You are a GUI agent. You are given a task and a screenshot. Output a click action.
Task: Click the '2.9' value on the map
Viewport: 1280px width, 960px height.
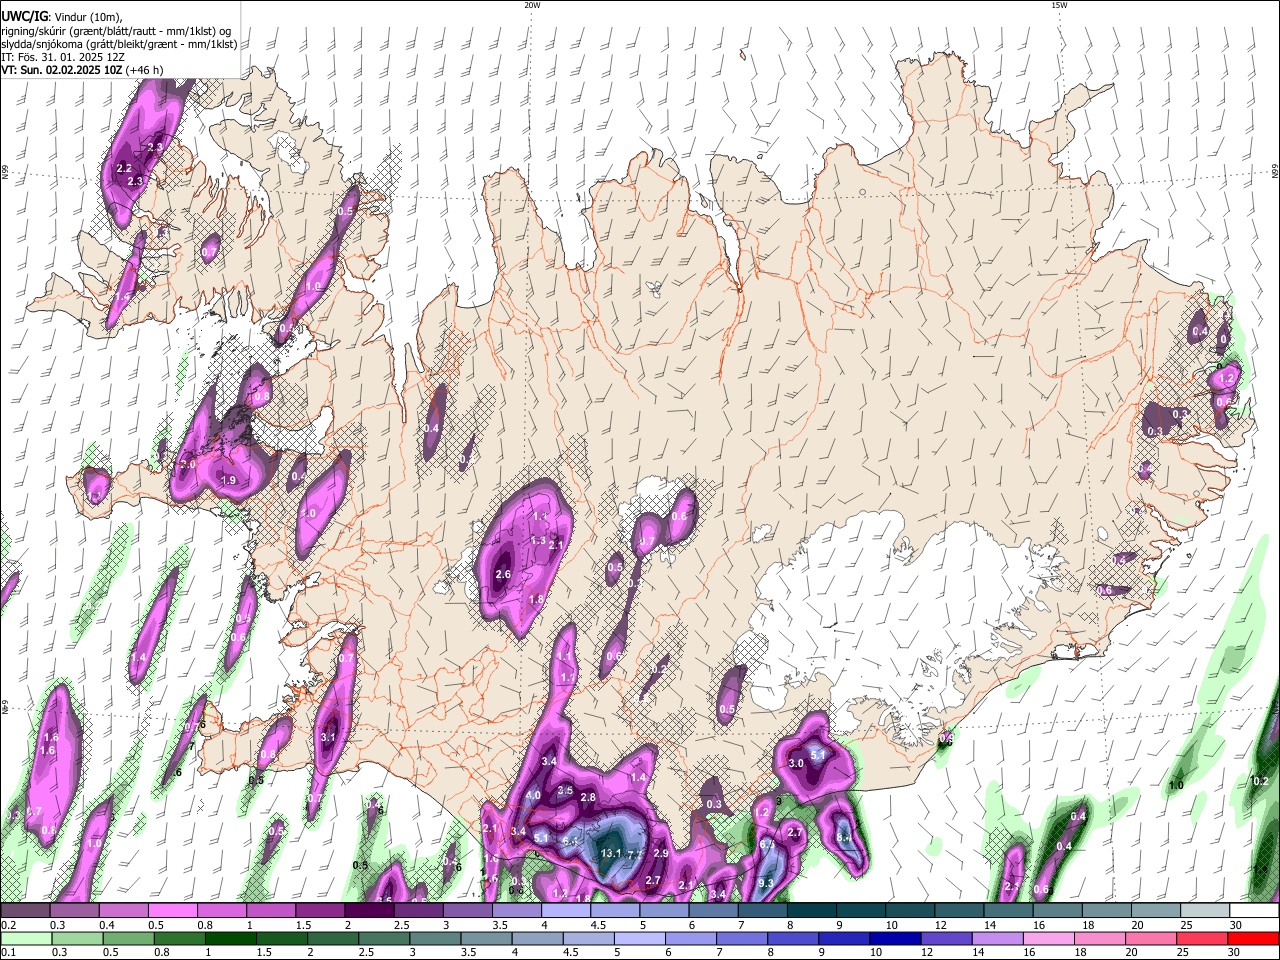click(660, 853)
